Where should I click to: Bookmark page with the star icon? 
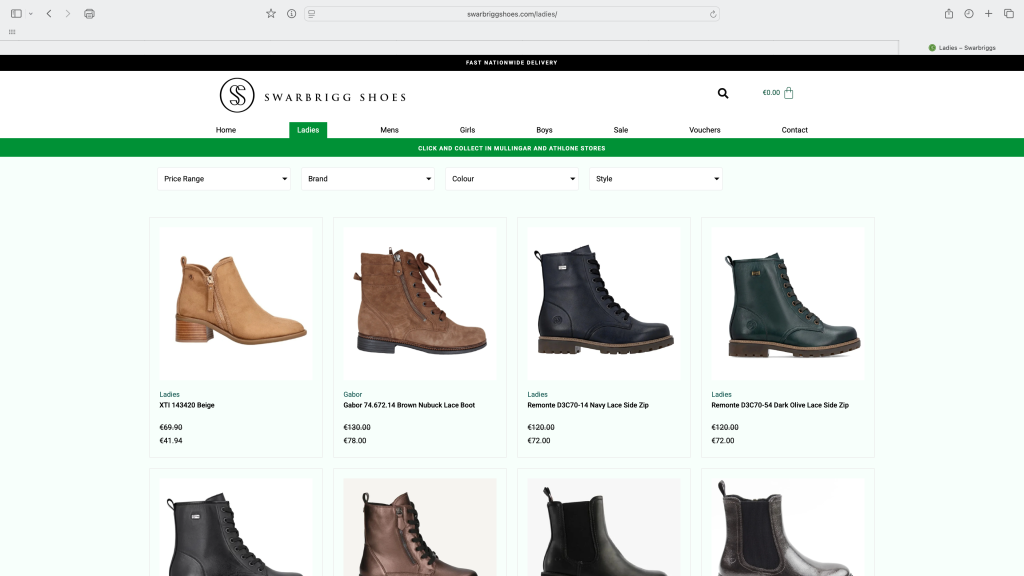tap(271, 14)
